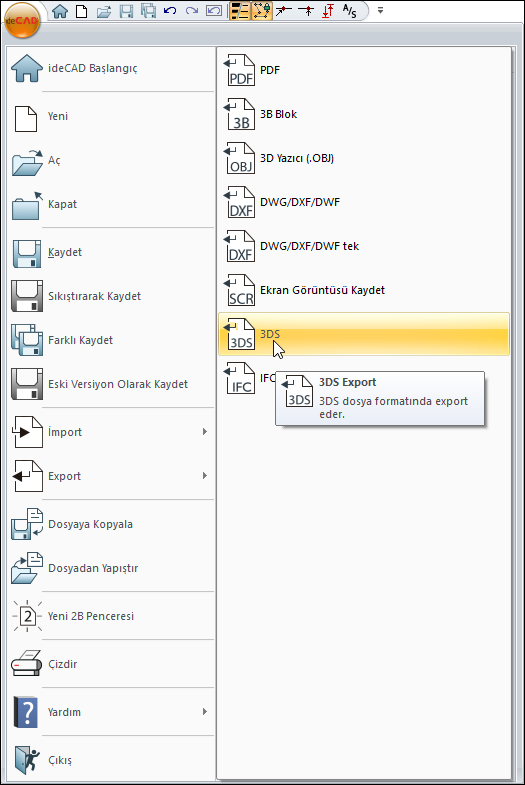Select 3D Yazıcı (.OBJ) export option

(x=364, y=158)
